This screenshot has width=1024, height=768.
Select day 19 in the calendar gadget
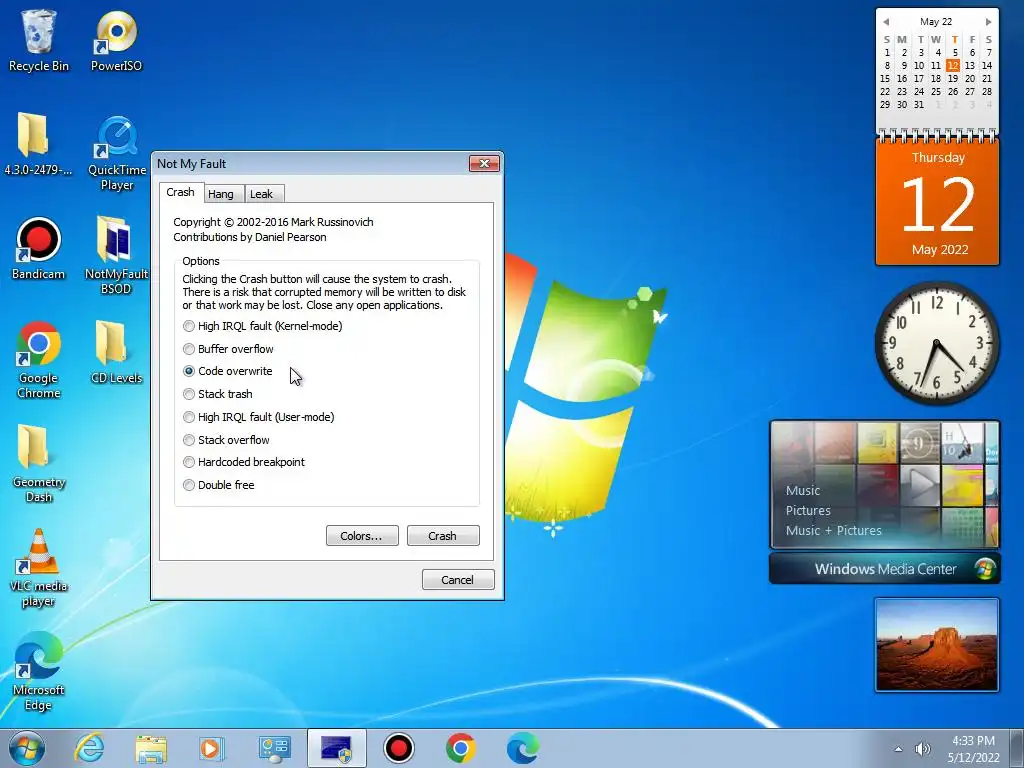point(953,78)
